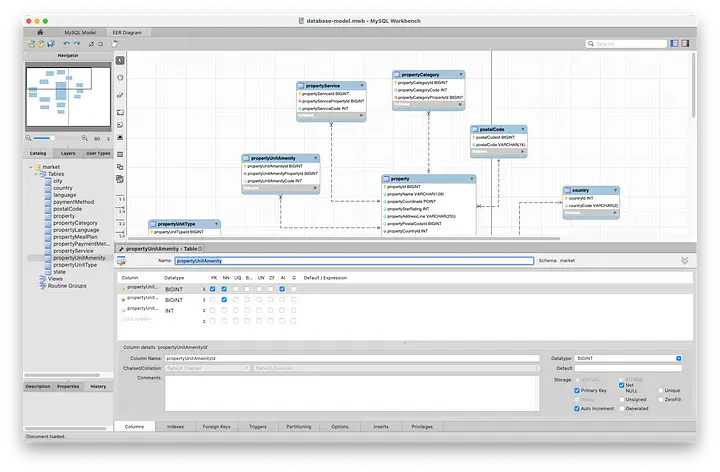Uncheck the Primary Key checkbox
Screen dimensions: 720x472
click(x=577, y=390)
